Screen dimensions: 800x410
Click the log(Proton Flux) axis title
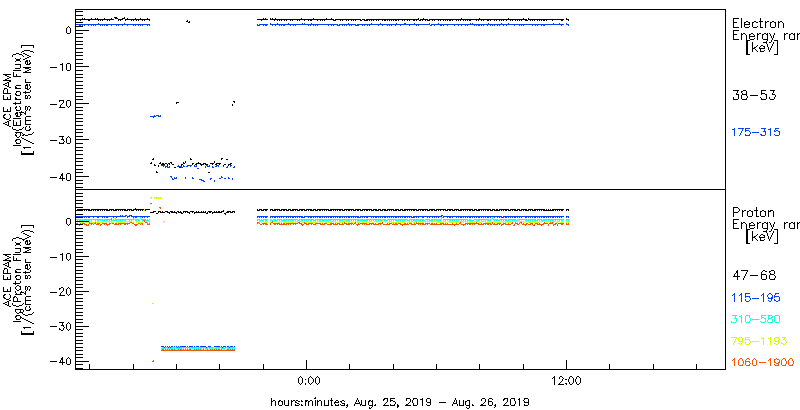click(19, 279)
